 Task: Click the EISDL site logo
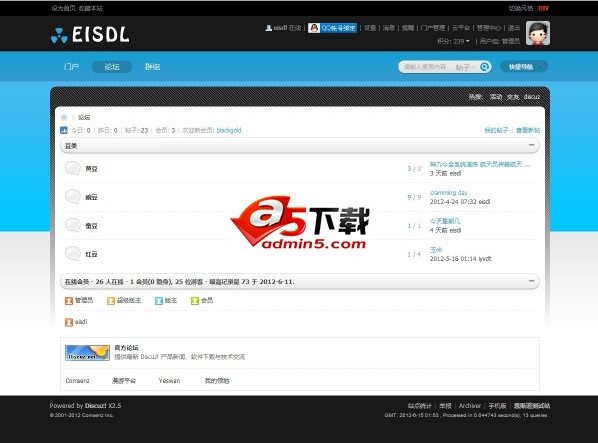click(x=90, y=35)
